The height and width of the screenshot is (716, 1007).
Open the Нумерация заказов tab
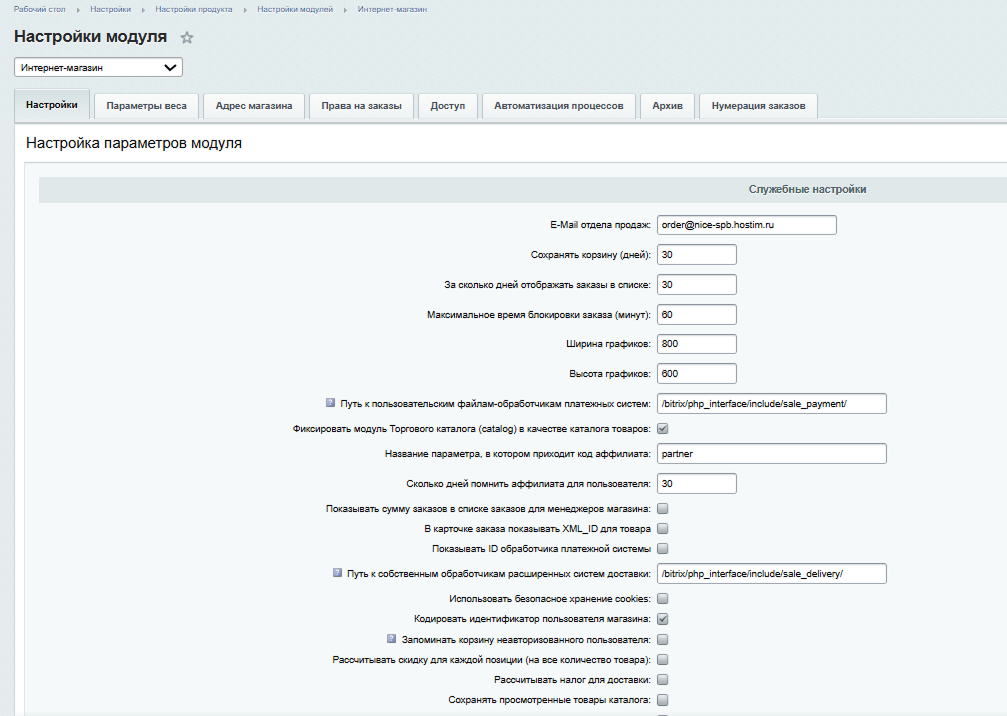point(758,106)
